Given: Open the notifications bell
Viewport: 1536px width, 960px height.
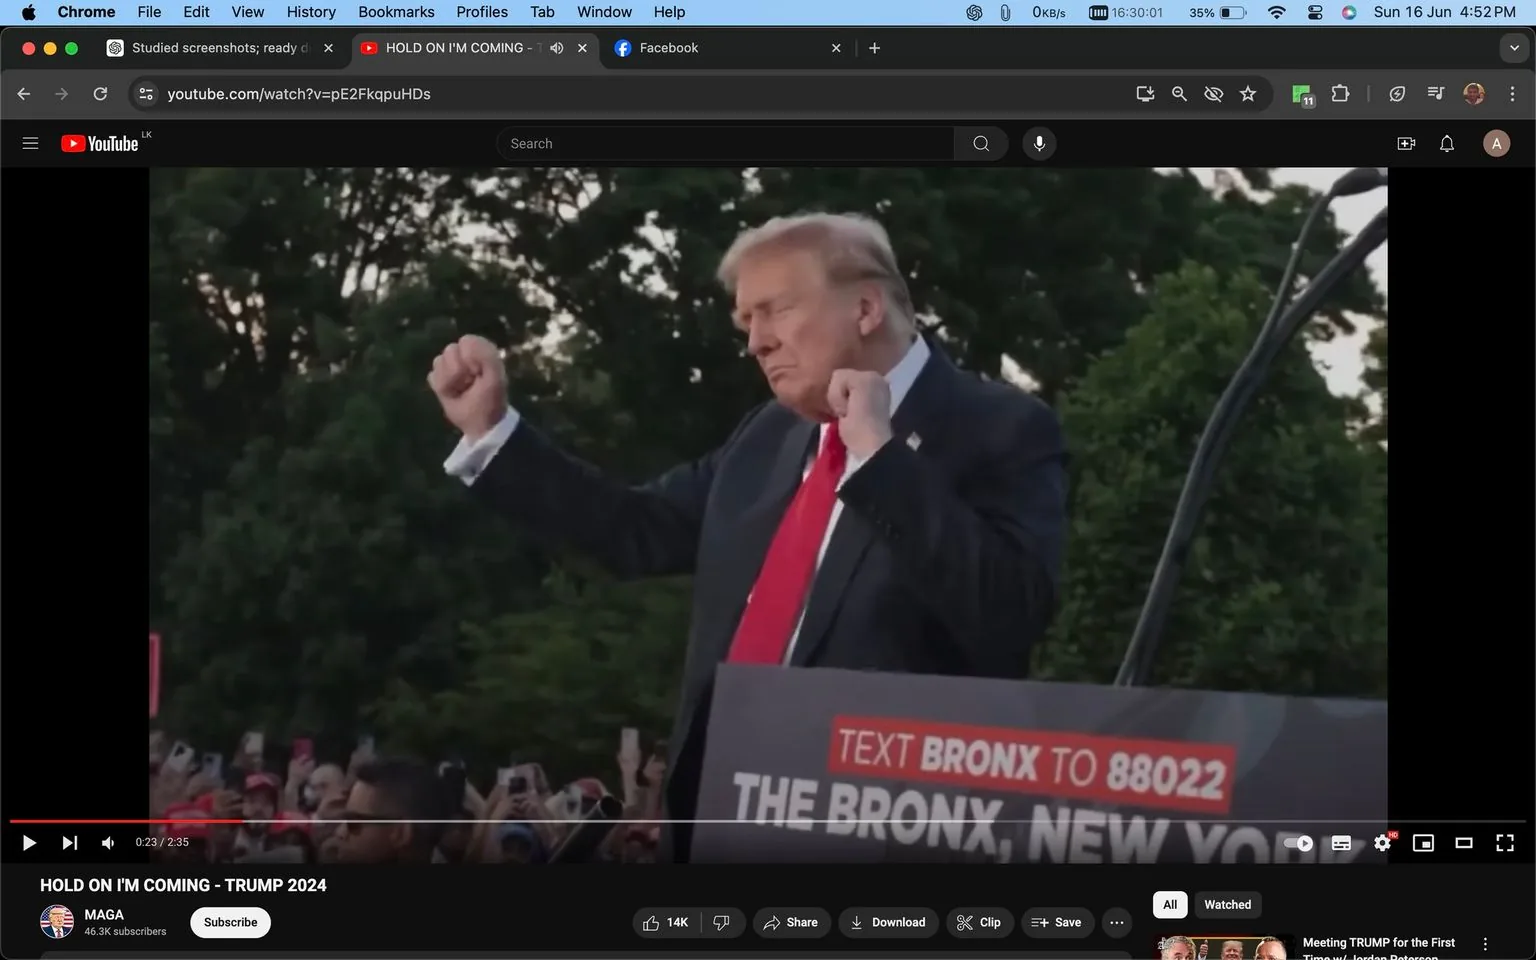Looking at the screenshot, I should (x=1446, y=143).
